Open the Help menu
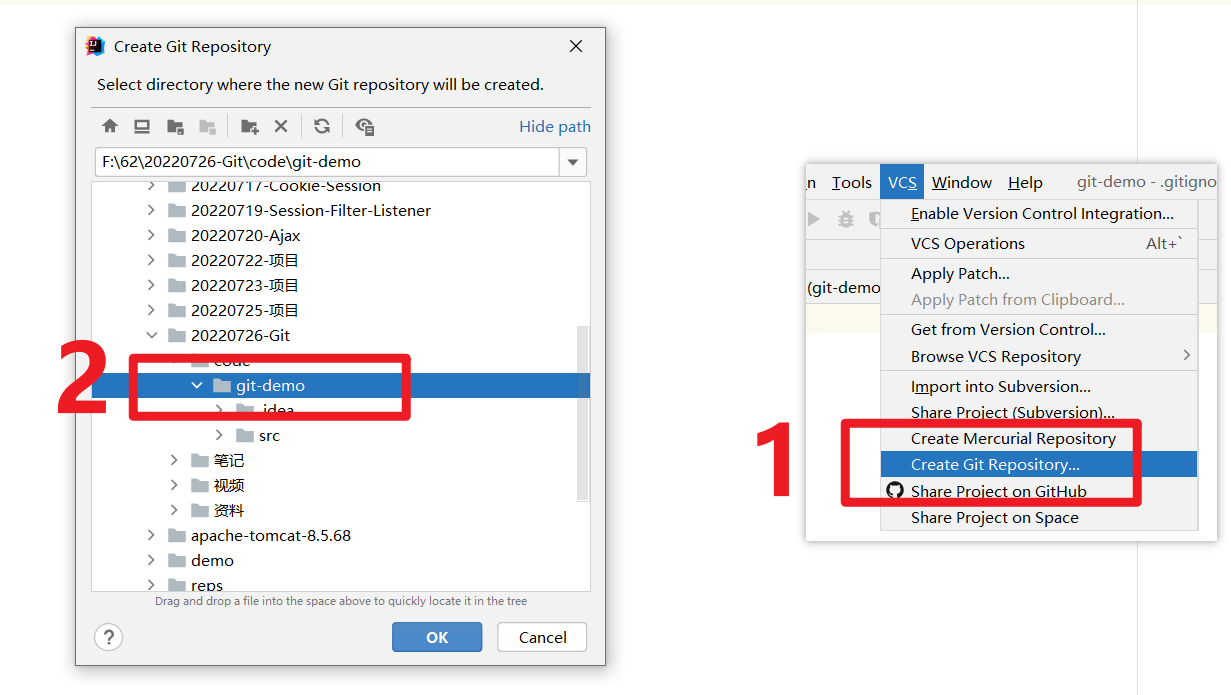Screen dimensions: 1231x695 pos(1025,182)
